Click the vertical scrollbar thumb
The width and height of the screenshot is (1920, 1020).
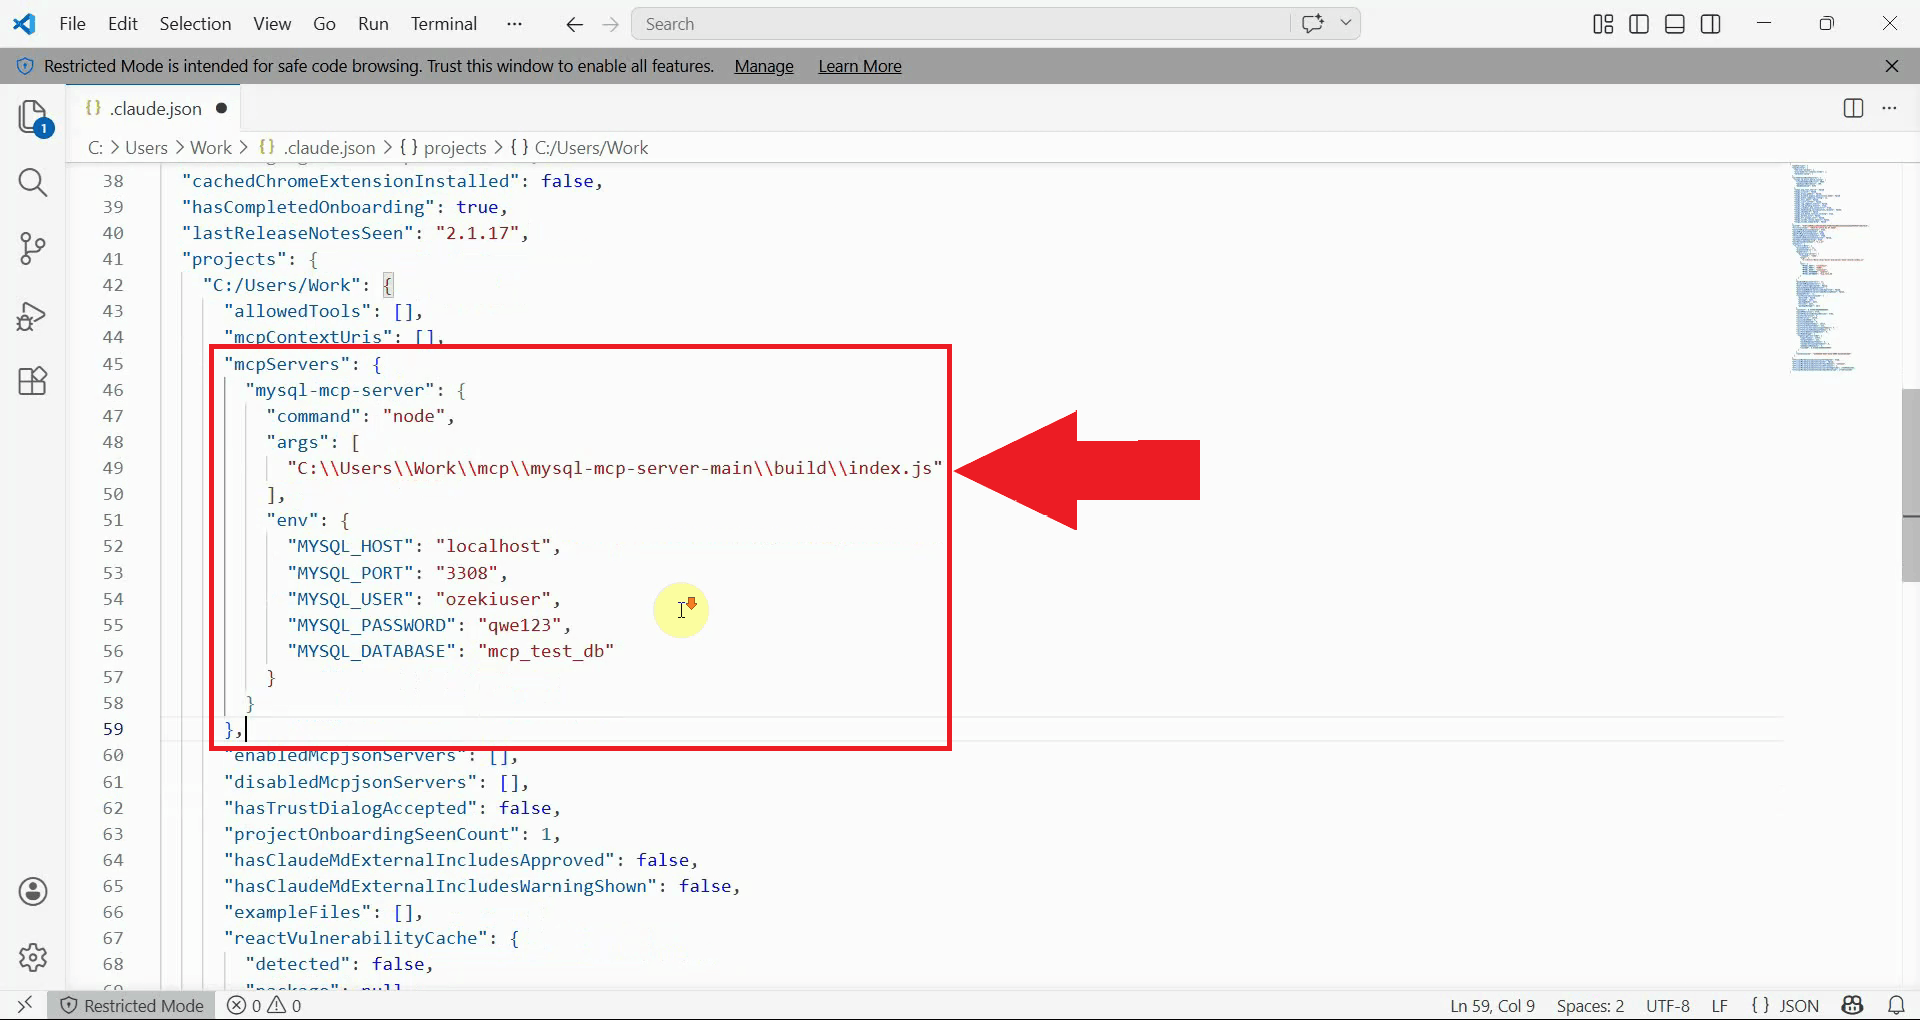pos(1910,485)
